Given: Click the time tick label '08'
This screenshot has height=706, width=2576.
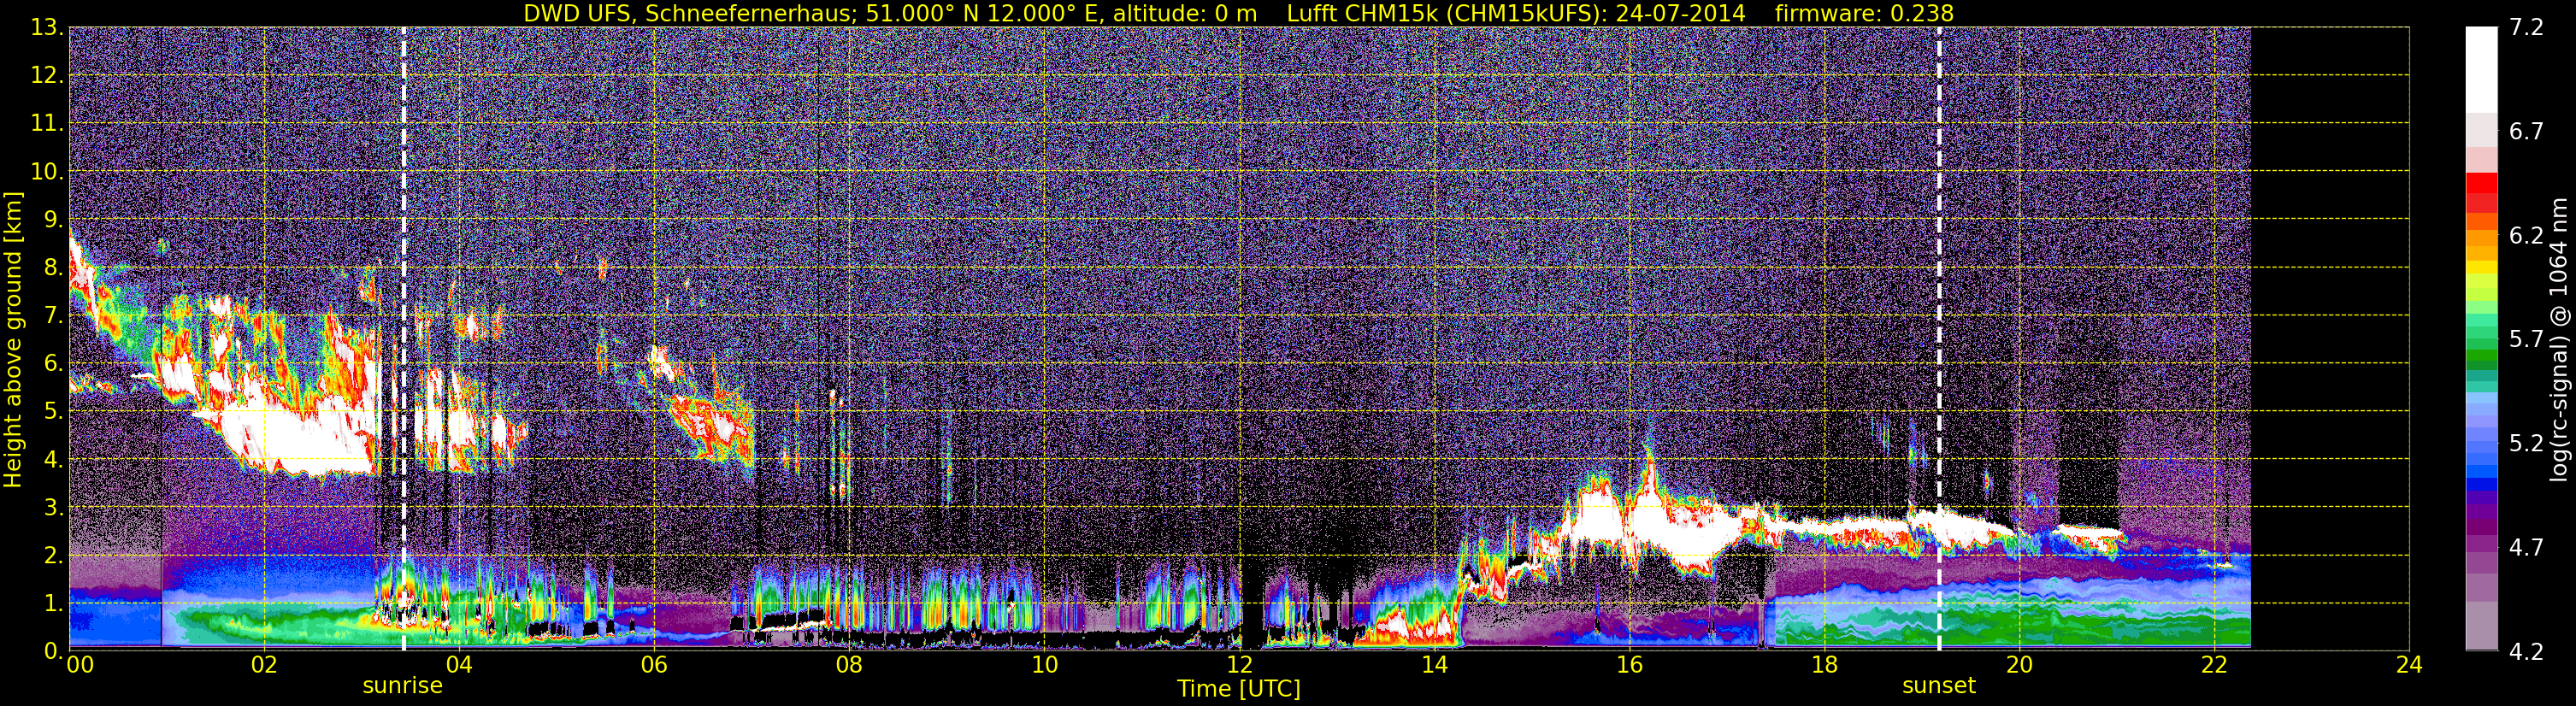Looking at the screenshot, I should pyautogui.click(x=849, y=665).
